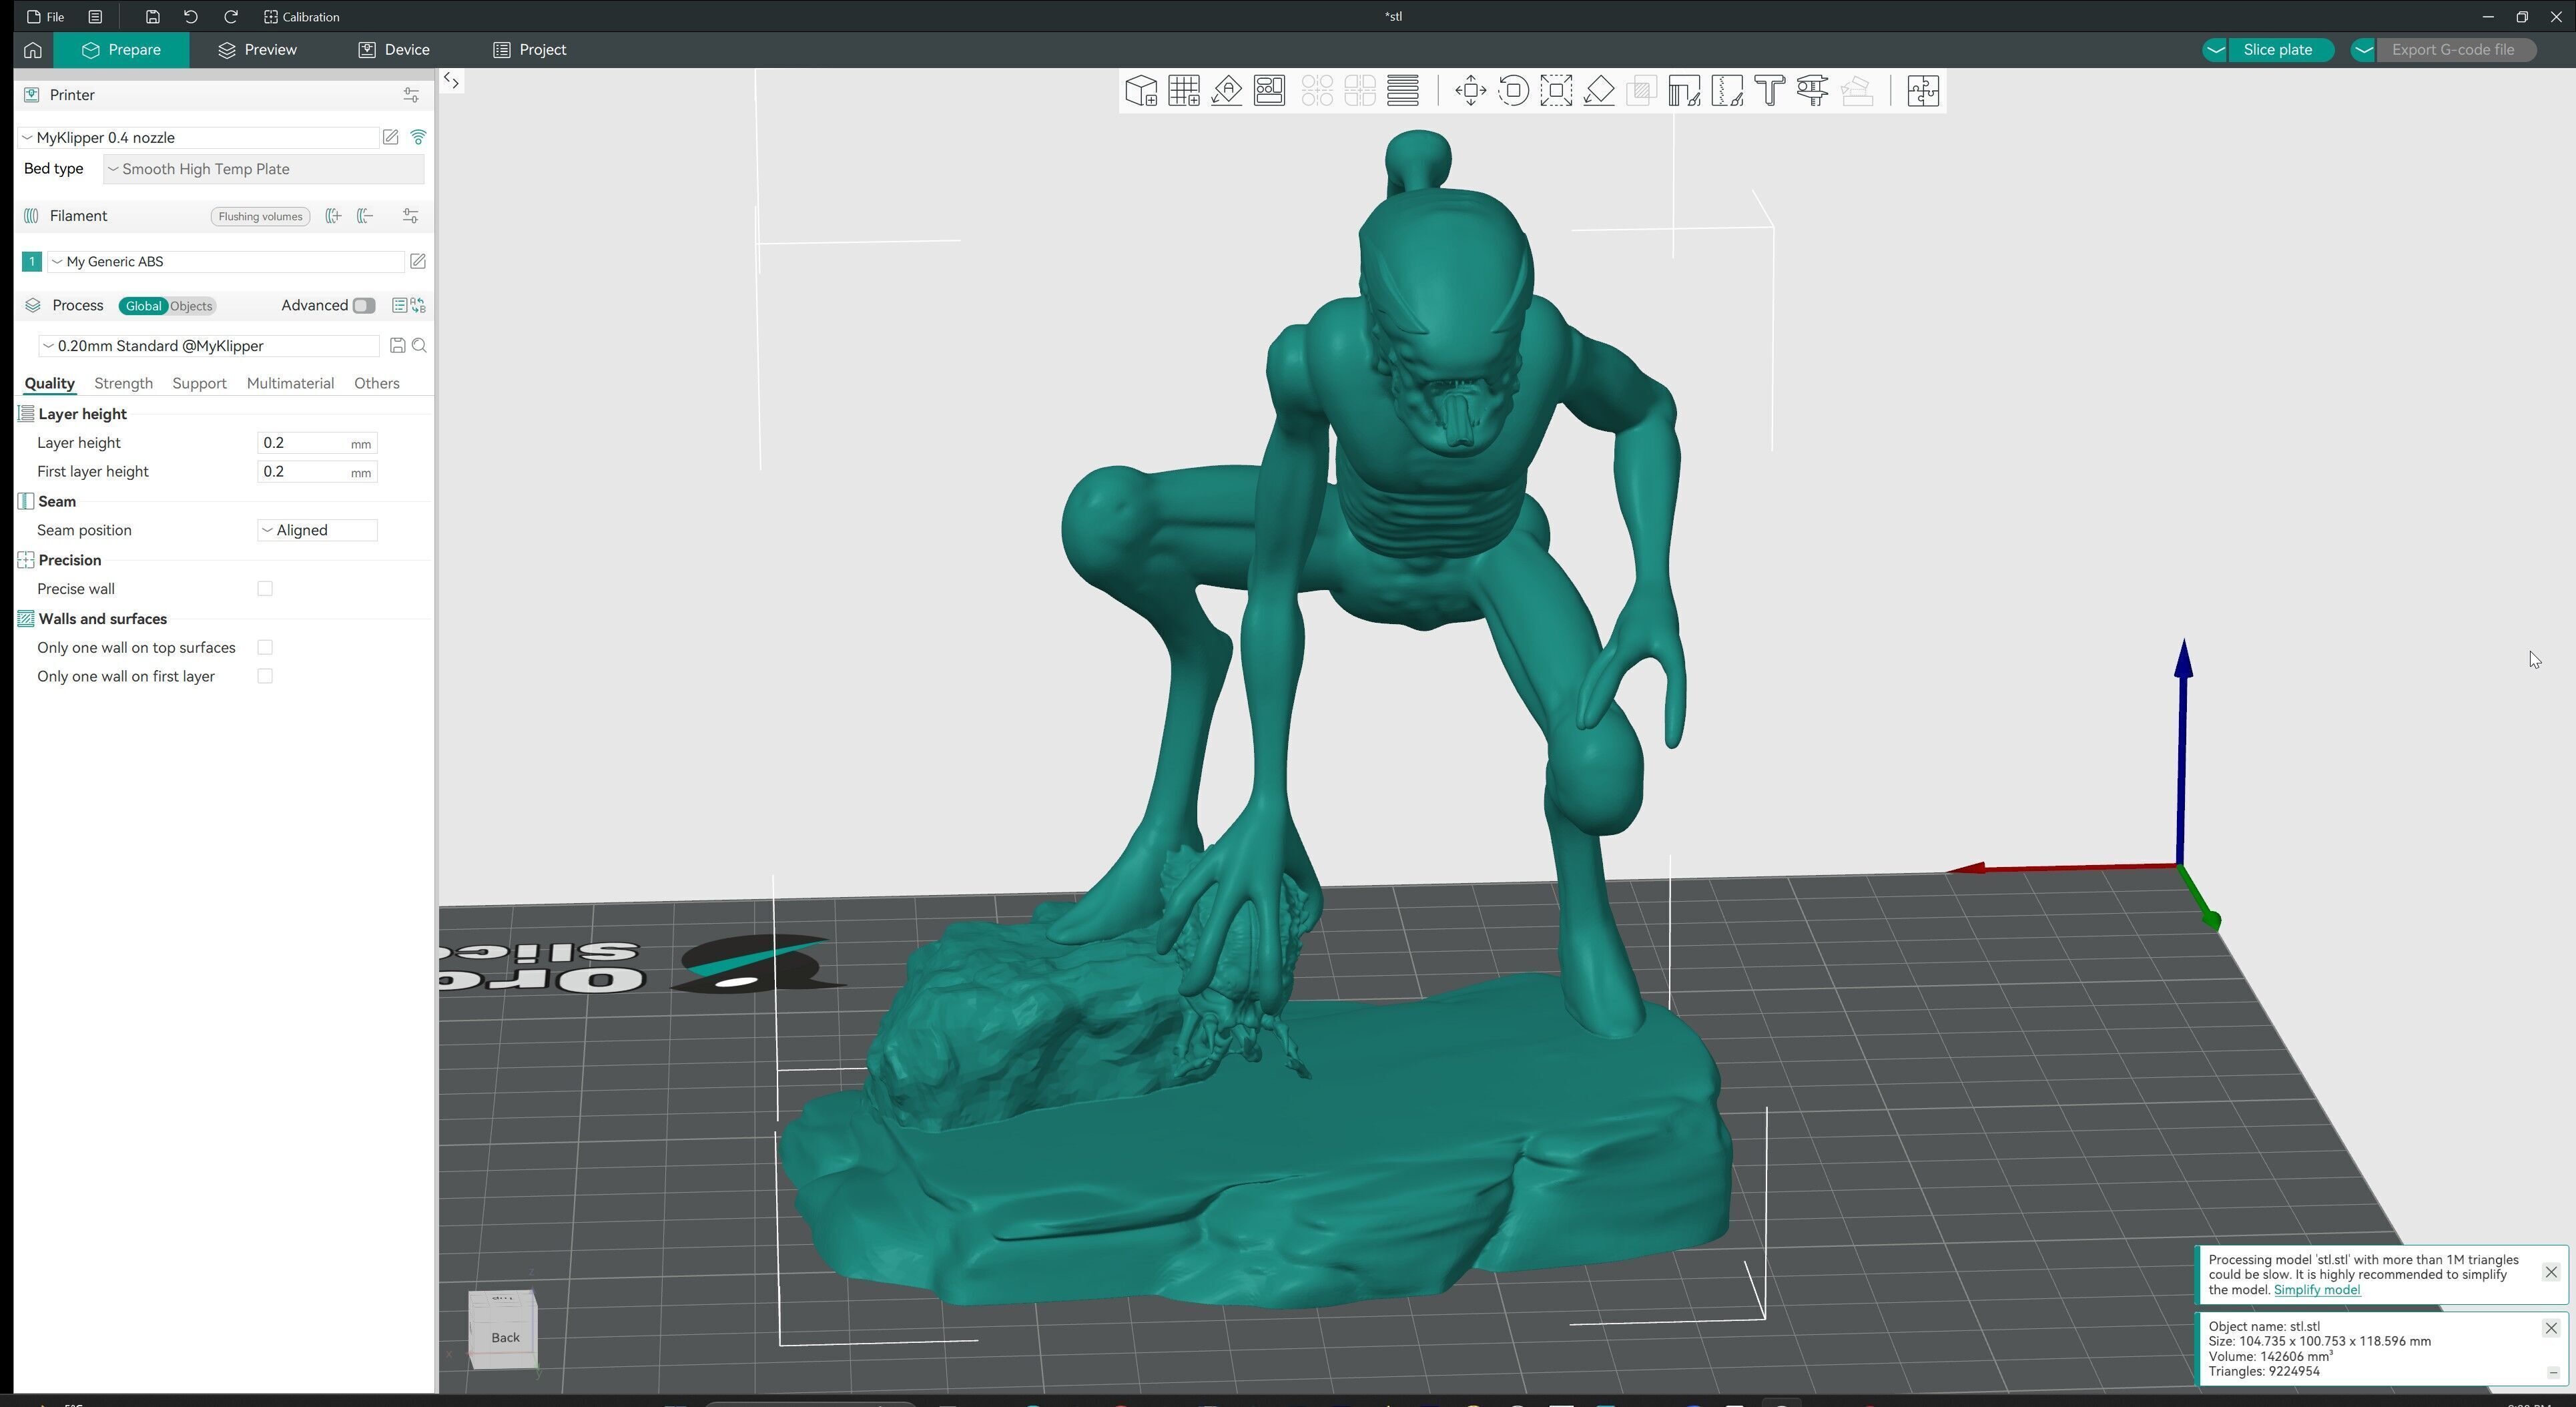Click the Add object cube icon
Screen dimensions: 2576x1407
coord(1141,91)
